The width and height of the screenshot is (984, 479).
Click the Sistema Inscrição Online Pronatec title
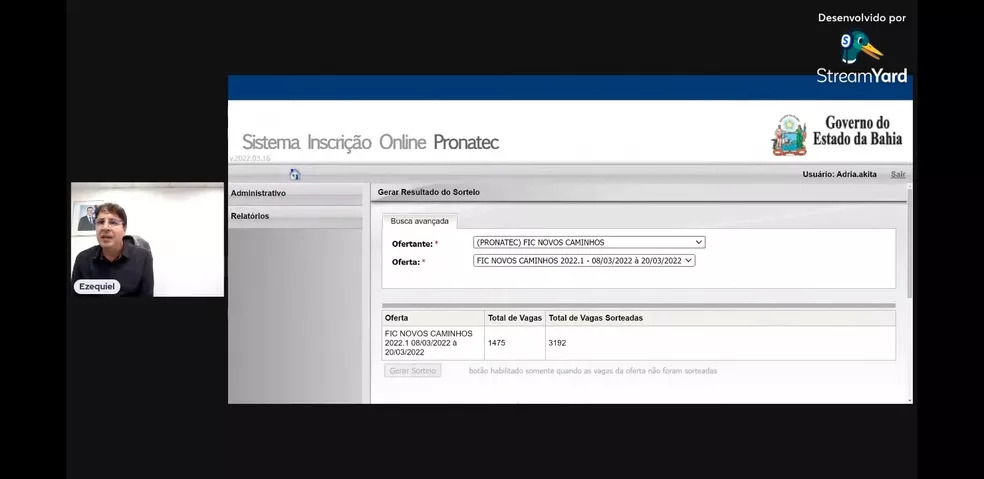(x=370, y=143)
